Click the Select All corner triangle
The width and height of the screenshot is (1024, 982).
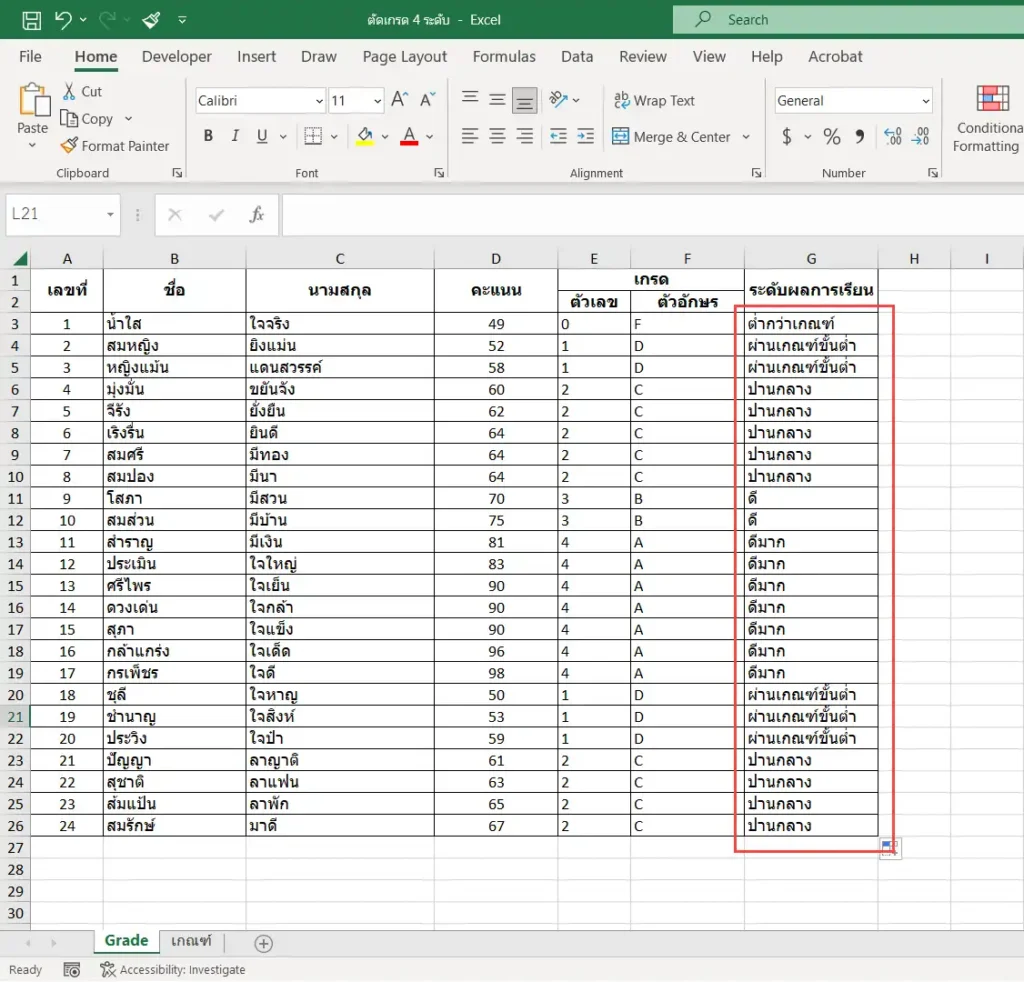tap(20, 259)
